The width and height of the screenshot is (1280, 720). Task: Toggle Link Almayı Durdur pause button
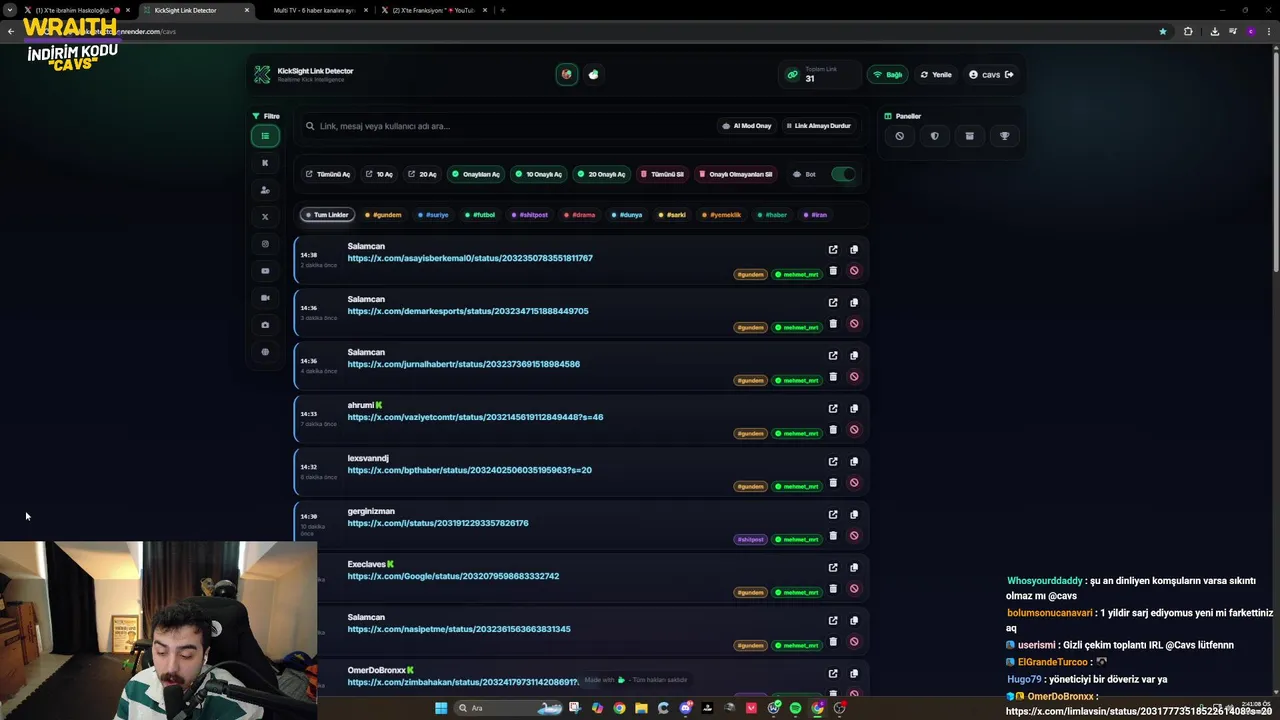(x=818, y=126)
